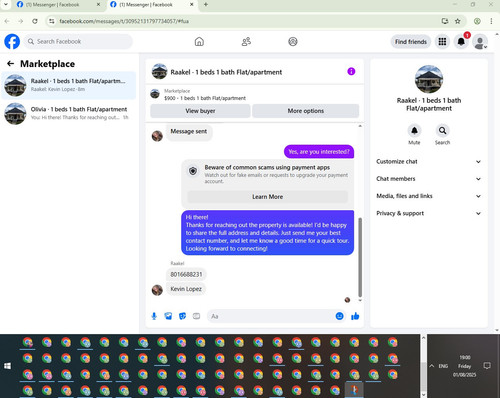Expand Customize chat section
The width and height of the screenshot is (500, 398).
429,162
